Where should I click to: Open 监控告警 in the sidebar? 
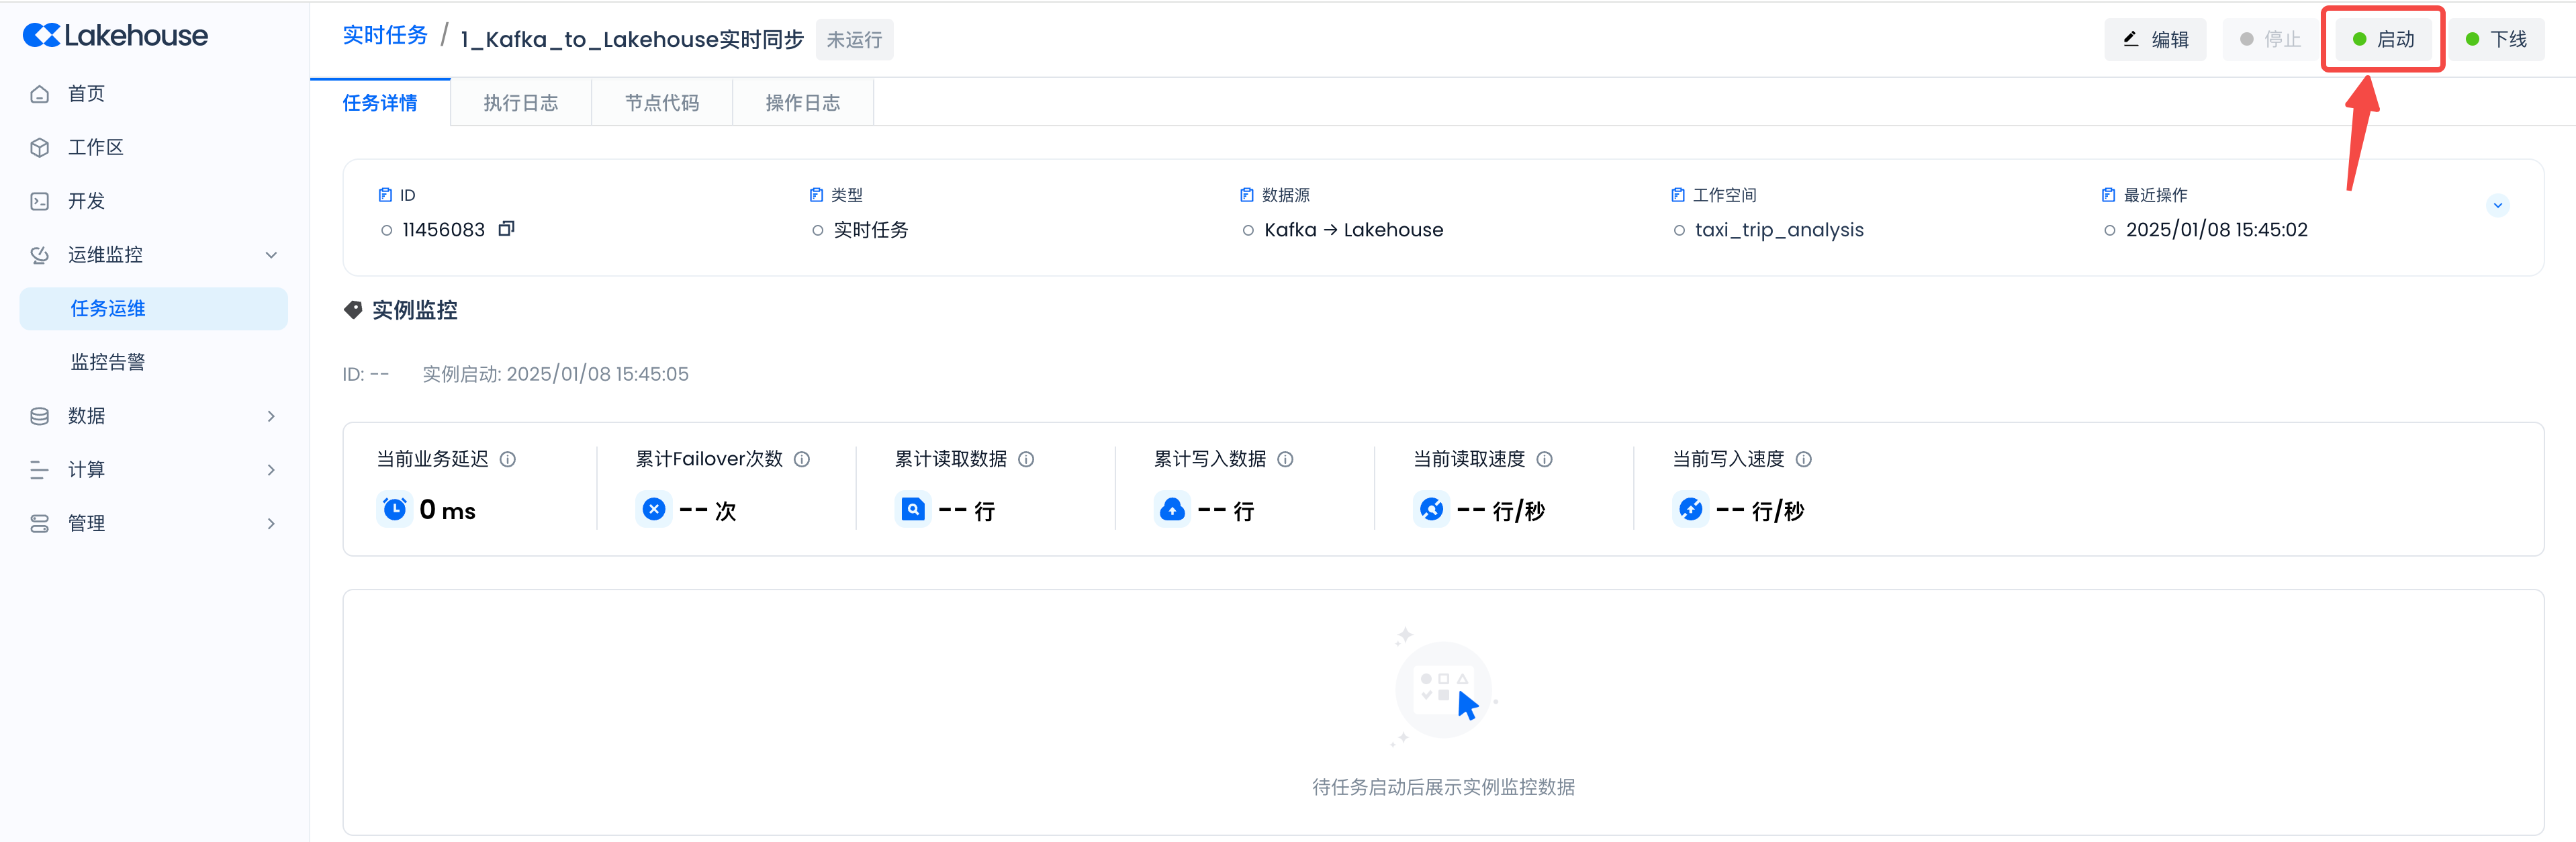point(108,362)
